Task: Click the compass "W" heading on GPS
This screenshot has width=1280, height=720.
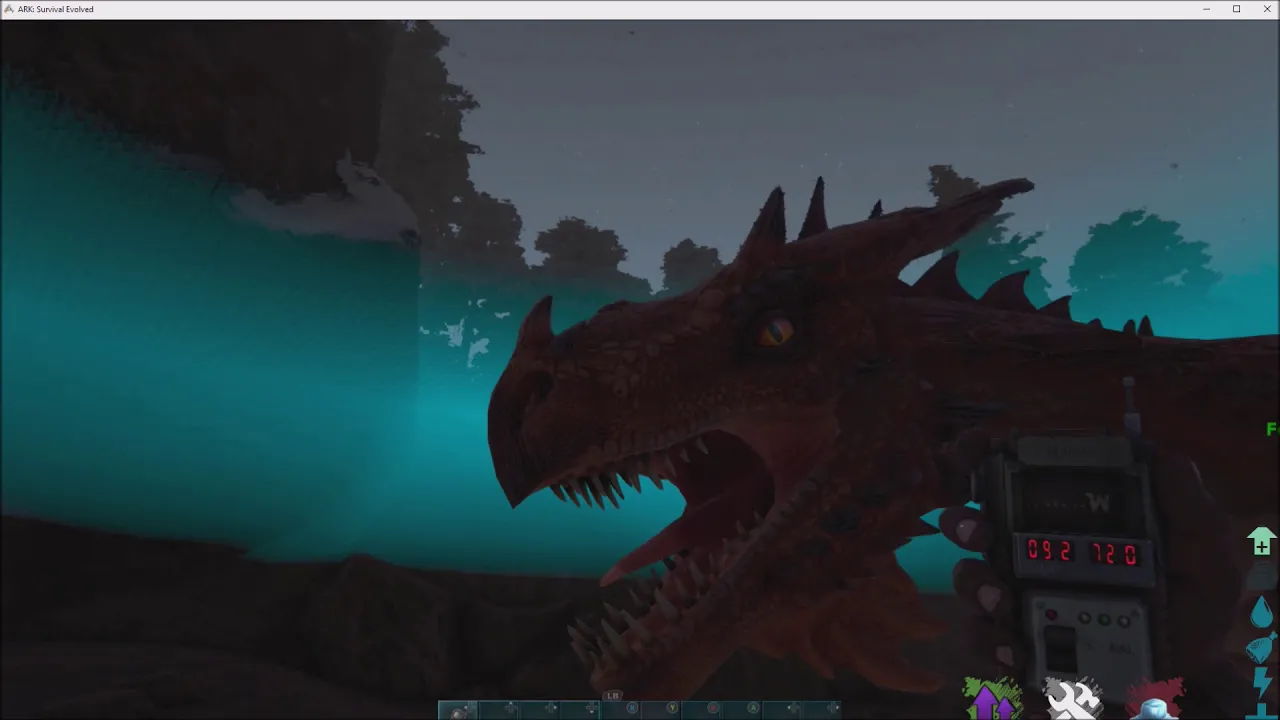Action: click(1099, 503)
